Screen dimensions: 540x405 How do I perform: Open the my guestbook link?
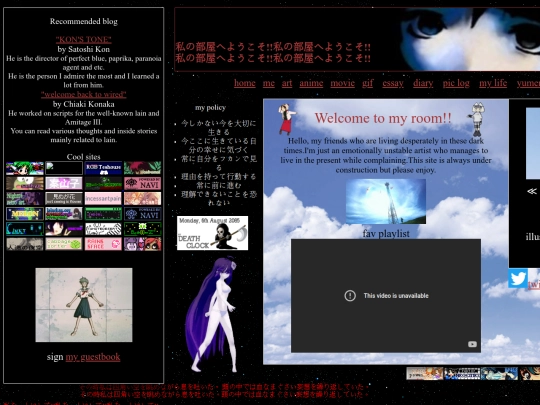point(93,357)
